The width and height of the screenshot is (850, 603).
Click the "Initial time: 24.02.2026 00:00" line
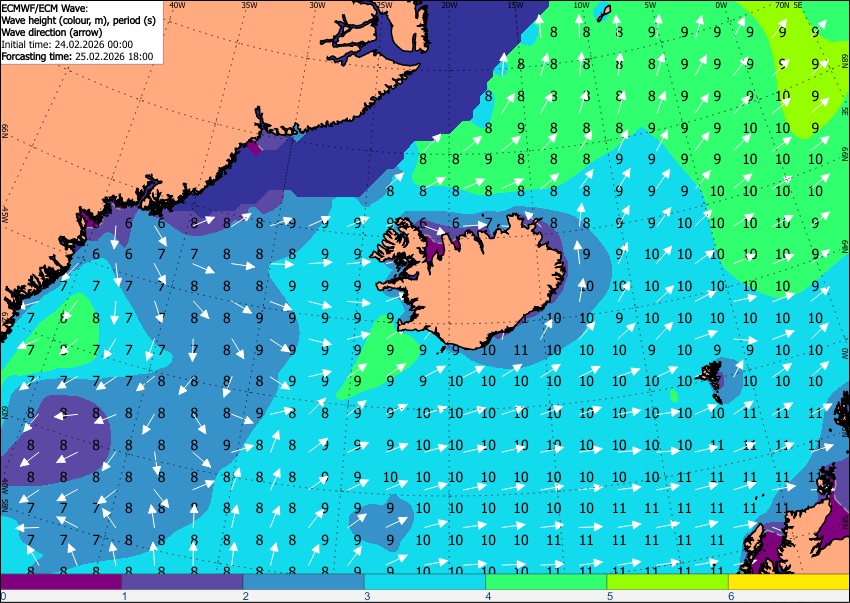(67, 44)
